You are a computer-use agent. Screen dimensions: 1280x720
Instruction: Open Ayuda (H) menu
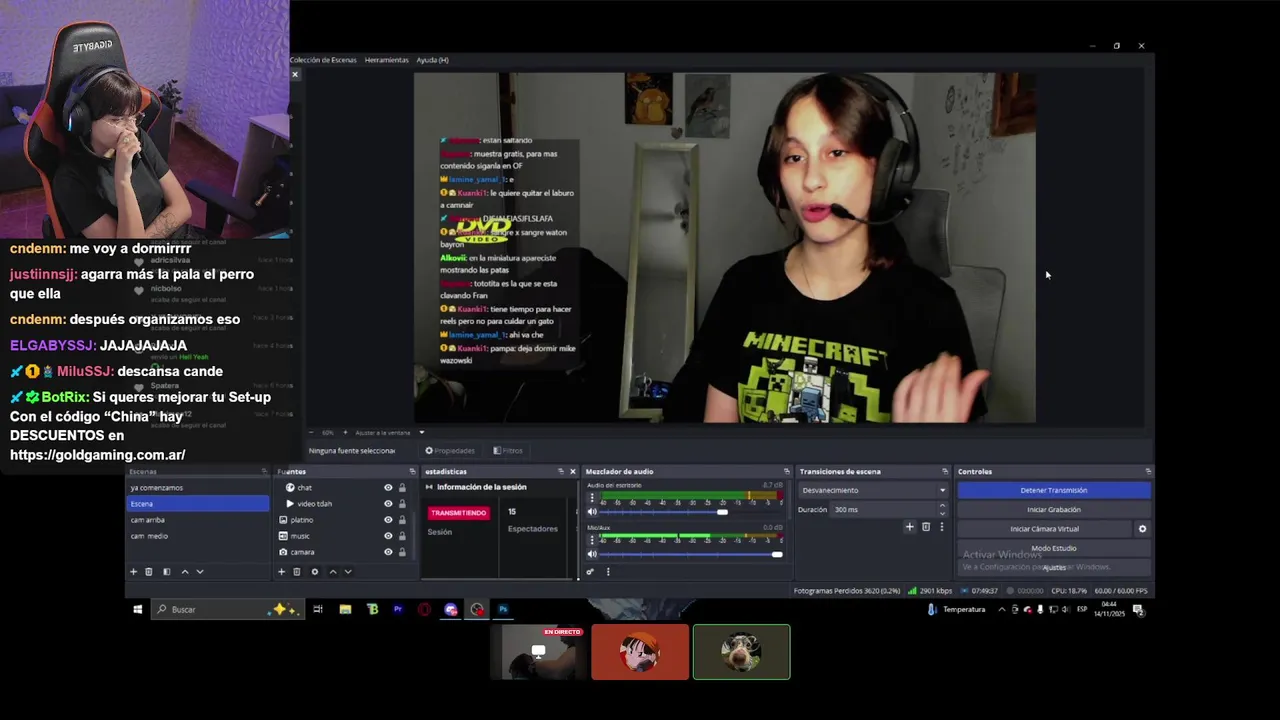click(433, 60)
